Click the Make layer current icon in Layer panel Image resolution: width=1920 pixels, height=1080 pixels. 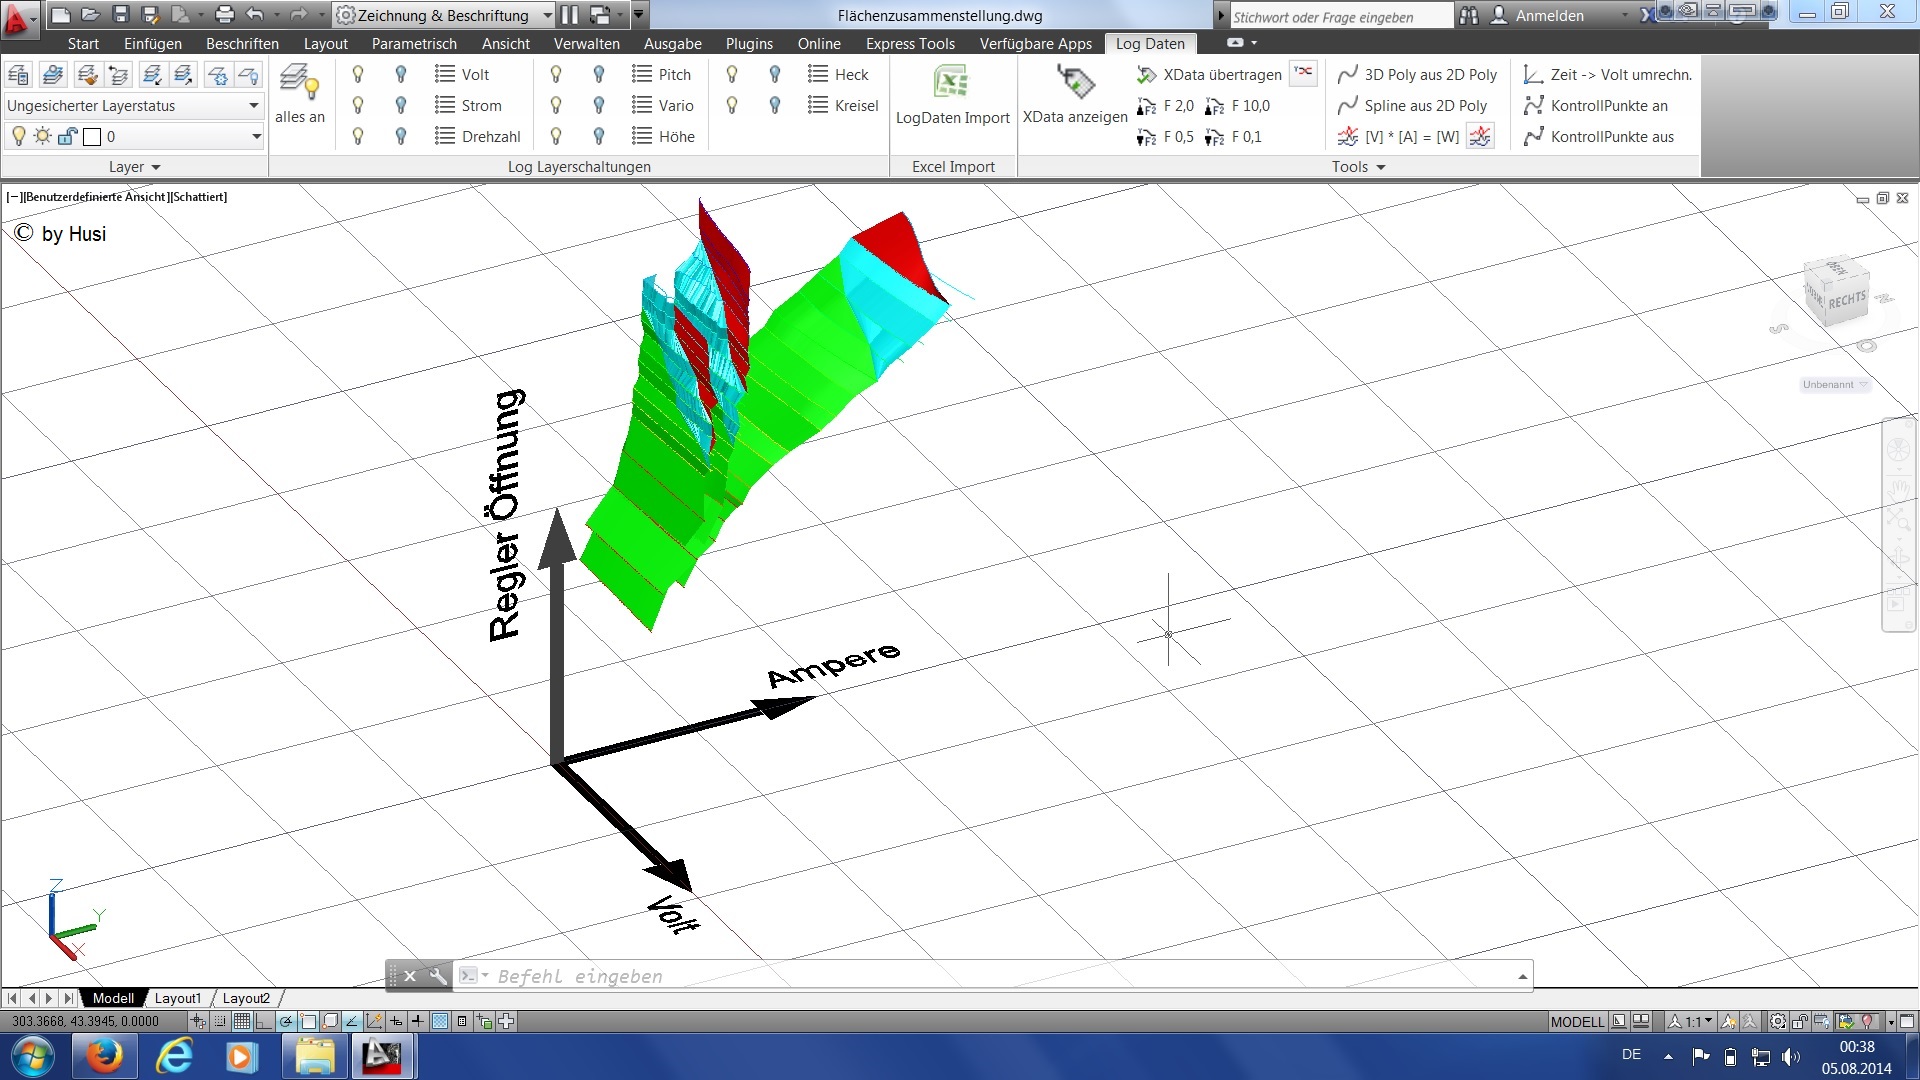pyautogui.click(x=53, y=74)
